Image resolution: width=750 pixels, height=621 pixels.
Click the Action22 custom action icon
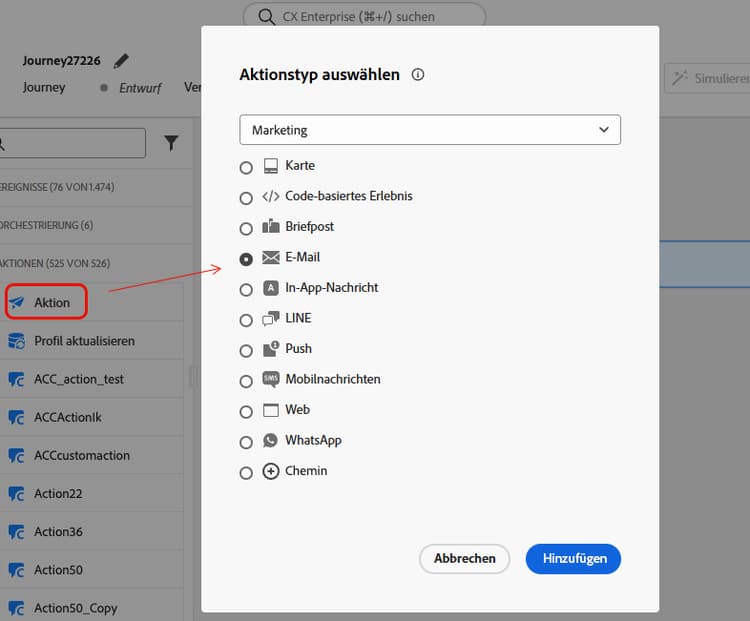pyautogui.click(x=17, y=494)
